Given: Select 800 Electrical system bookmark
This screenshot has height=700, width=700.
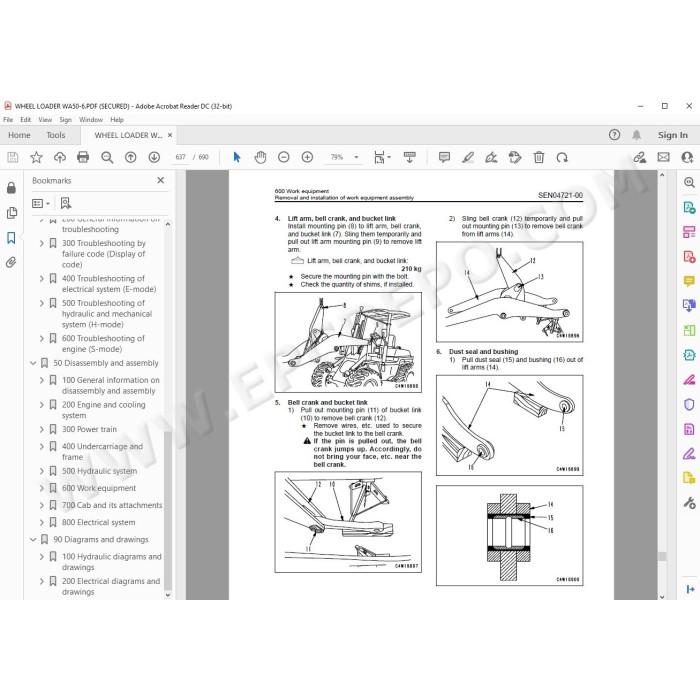Looking at the screenshot, I should pos(98,522).
